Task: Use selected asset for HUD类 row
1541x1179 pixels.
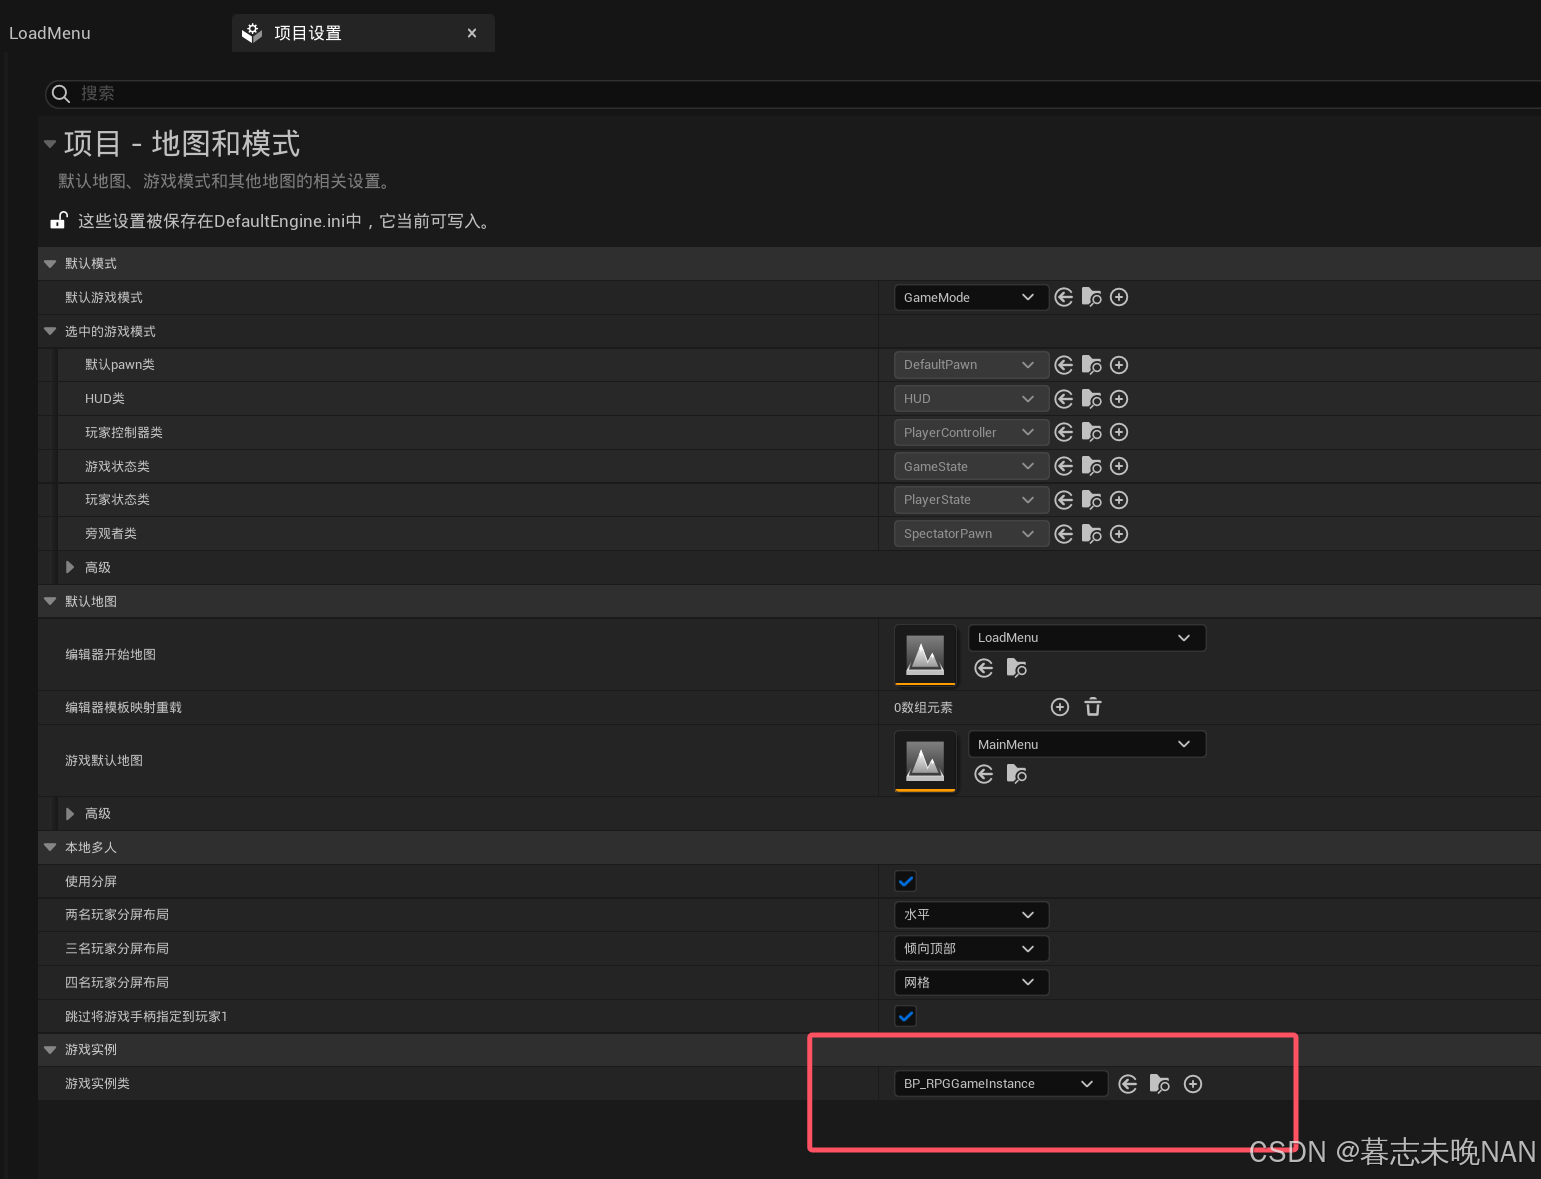Action: coord(1064,399)
